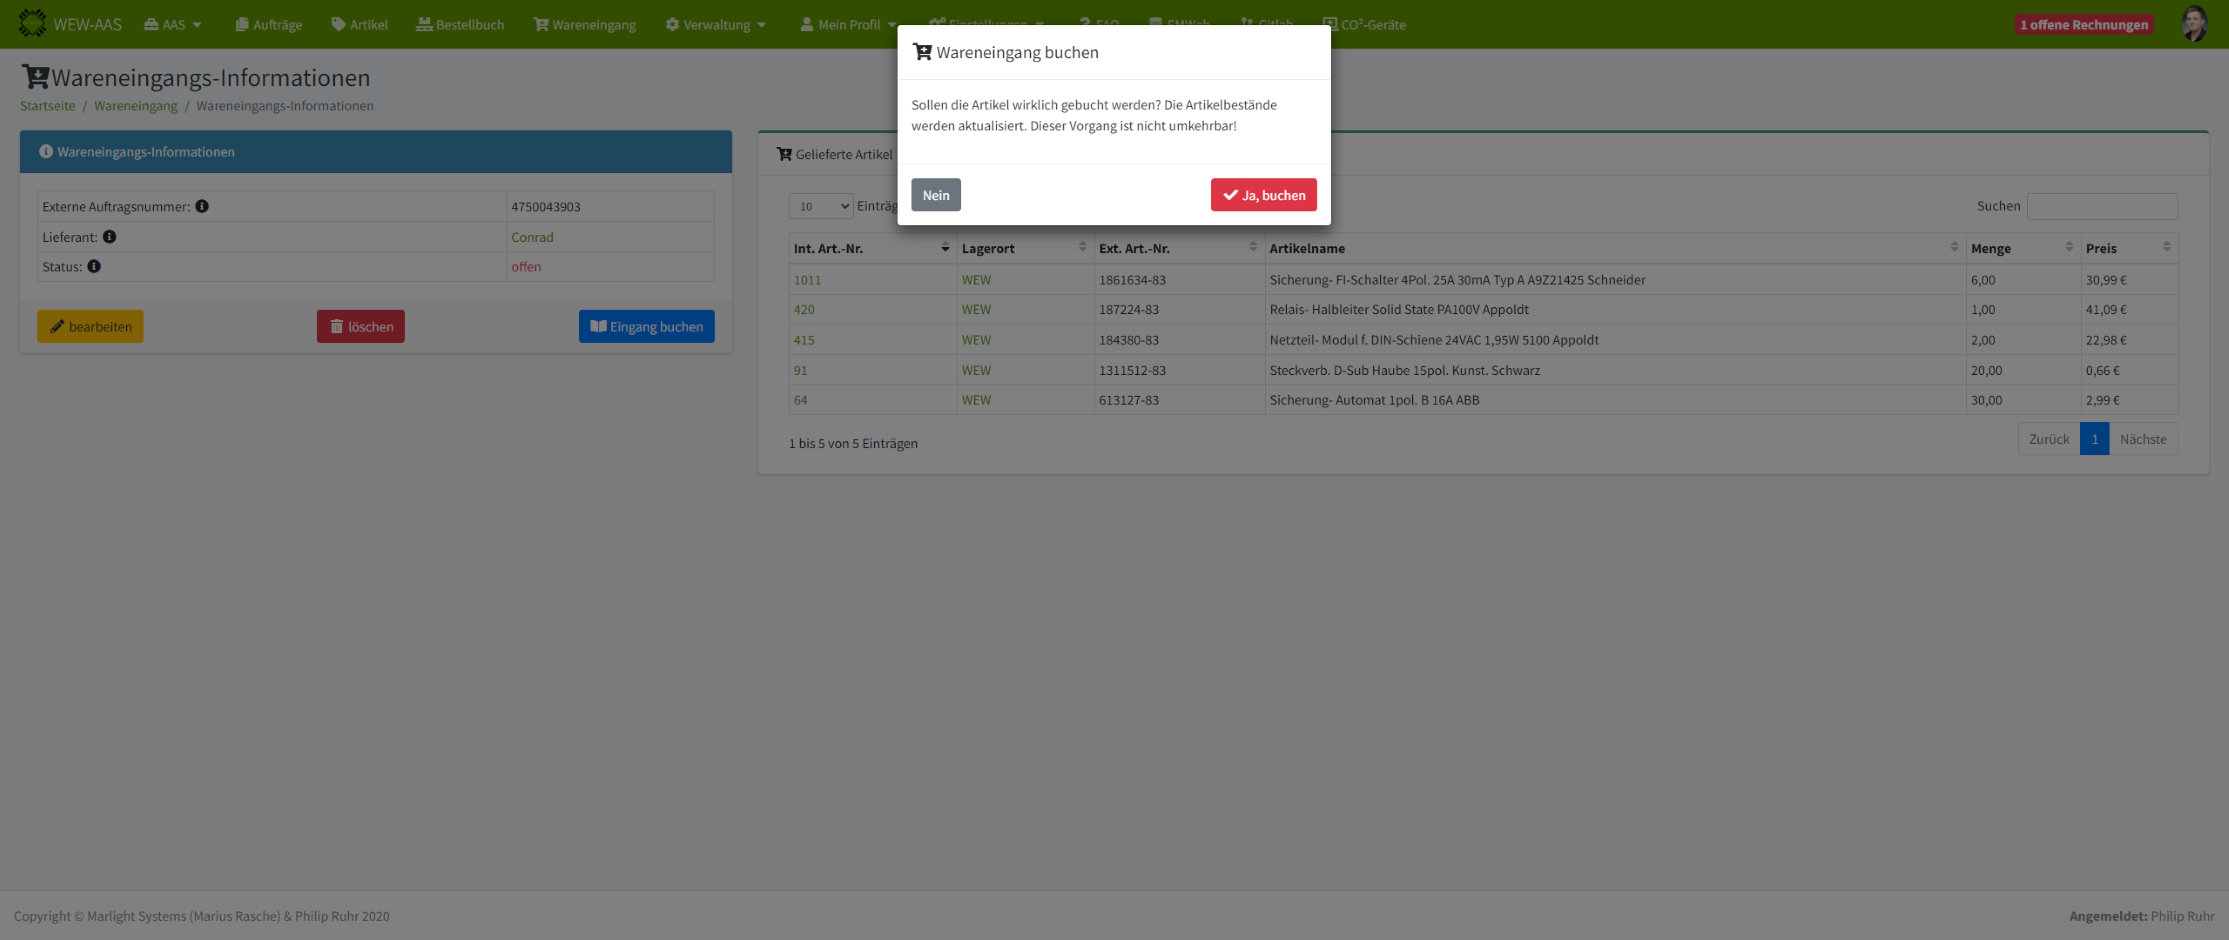This screenshot has height=940, width=2229.
Task: Confirm booking with Ja, buchen button
Action: click(1263, 195)
